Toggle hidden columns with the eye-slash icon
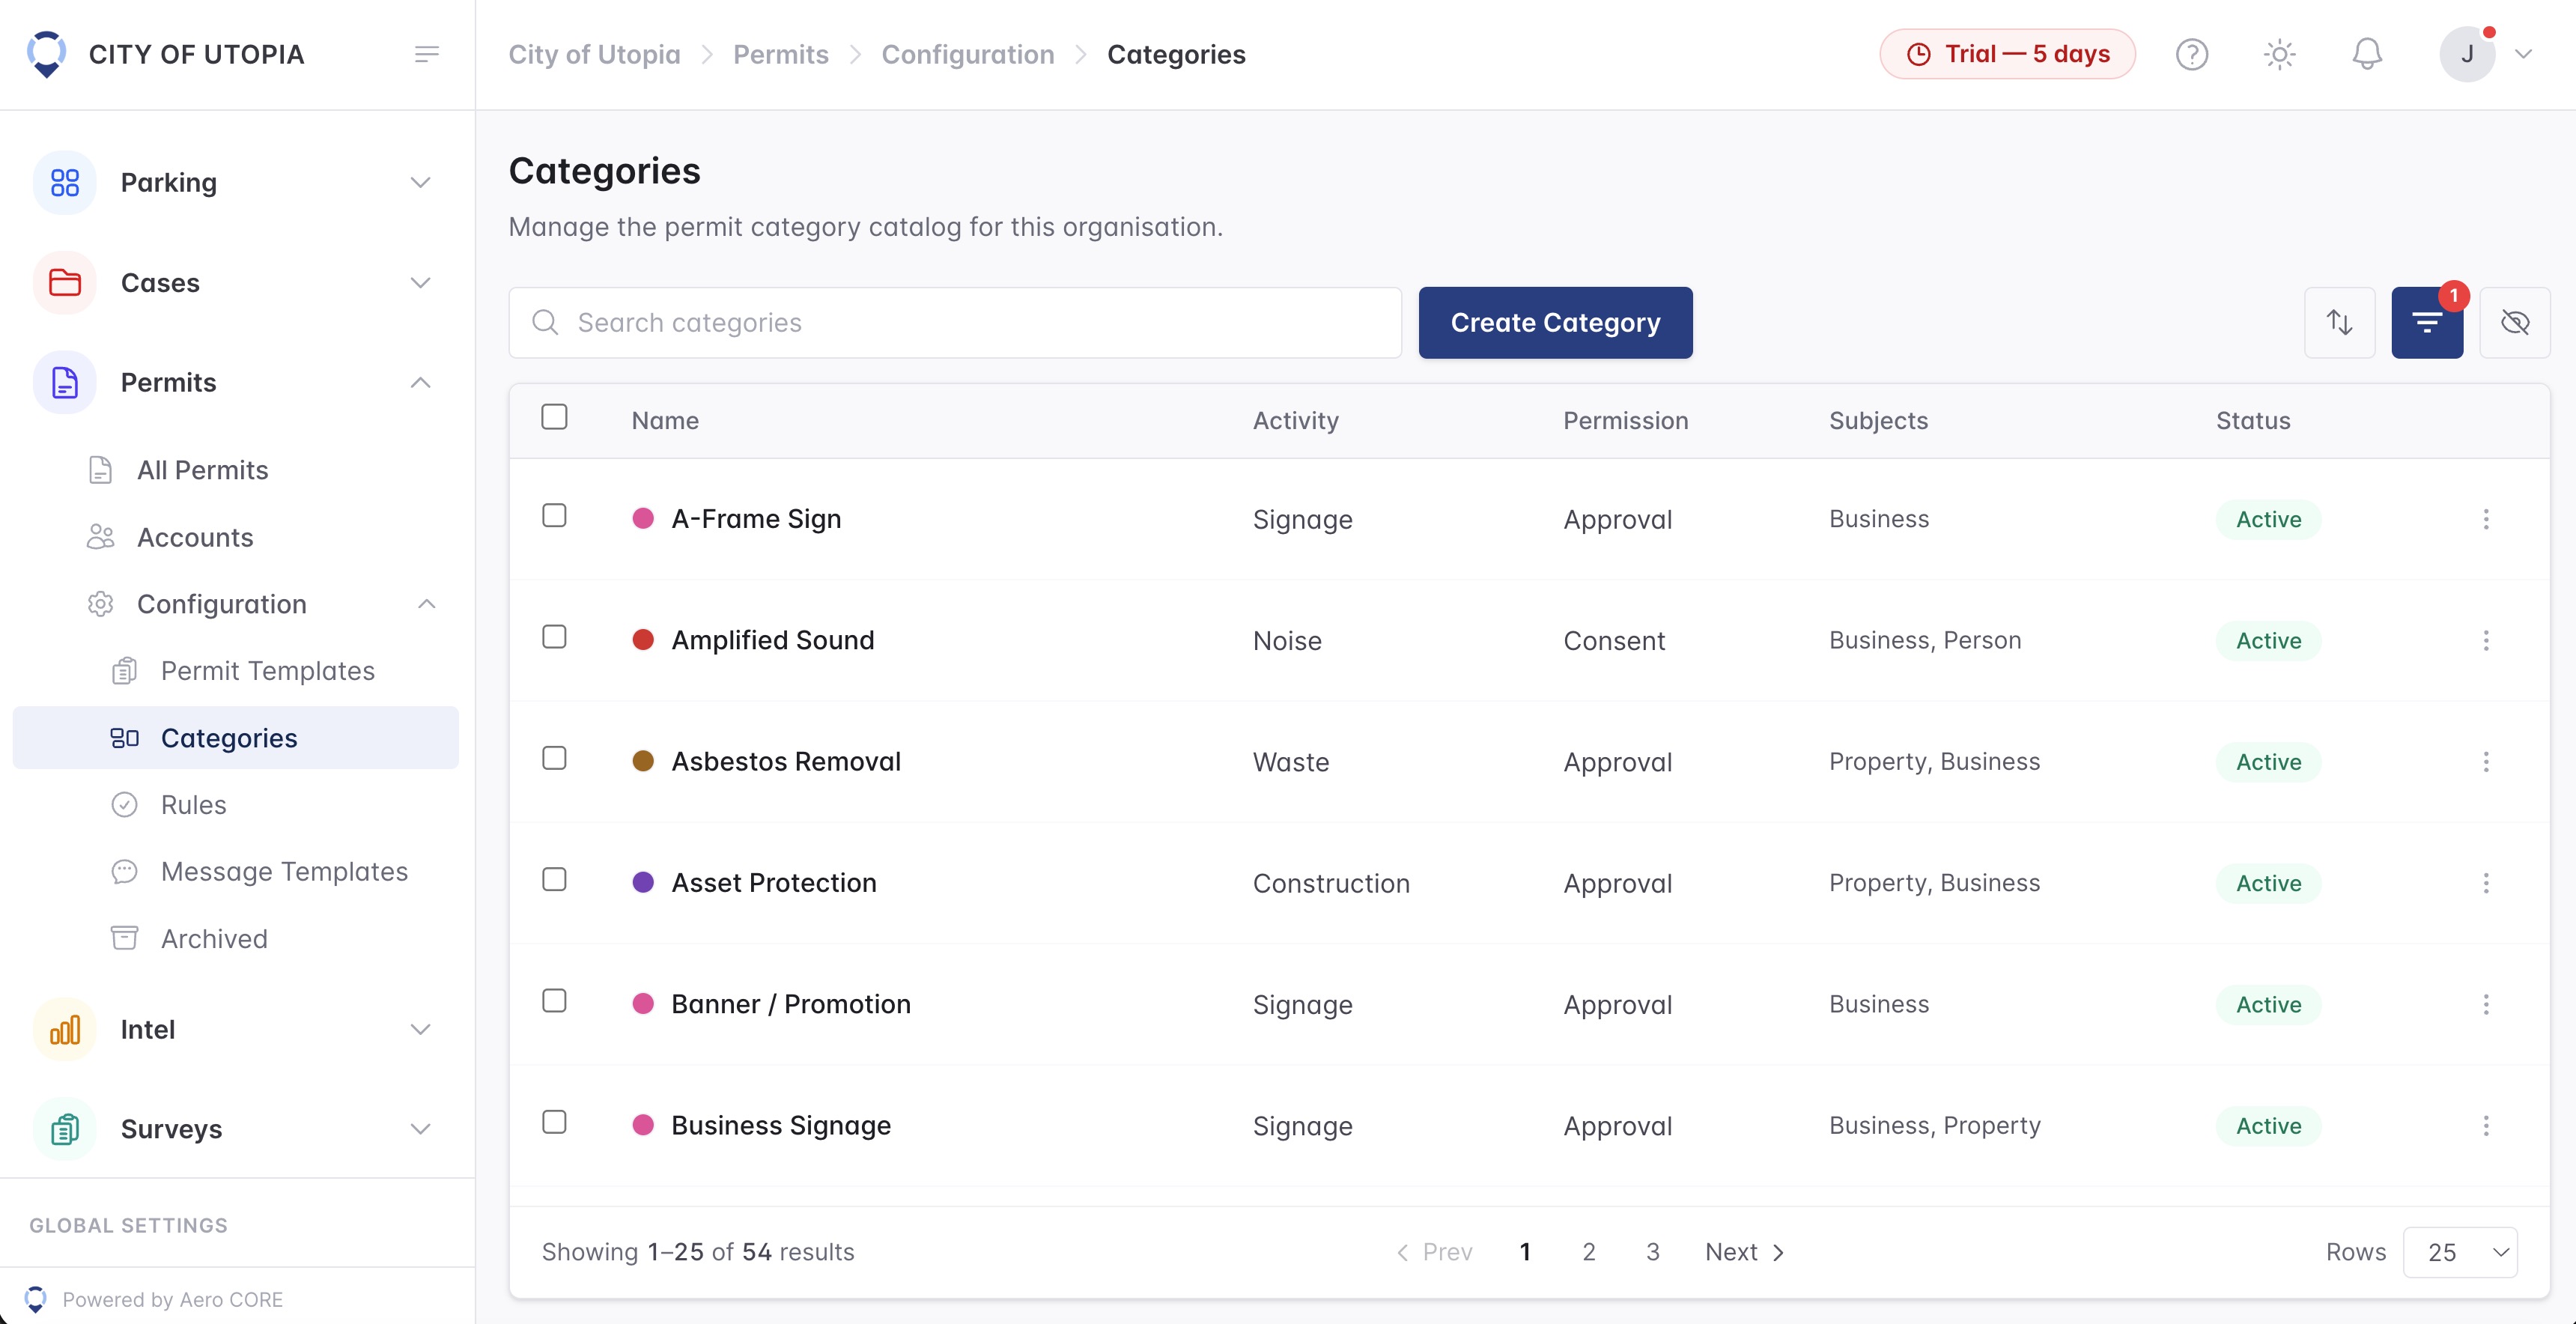This screenshot has height=1324, width=2576. pyautogui.click(x=2515, y=323)
